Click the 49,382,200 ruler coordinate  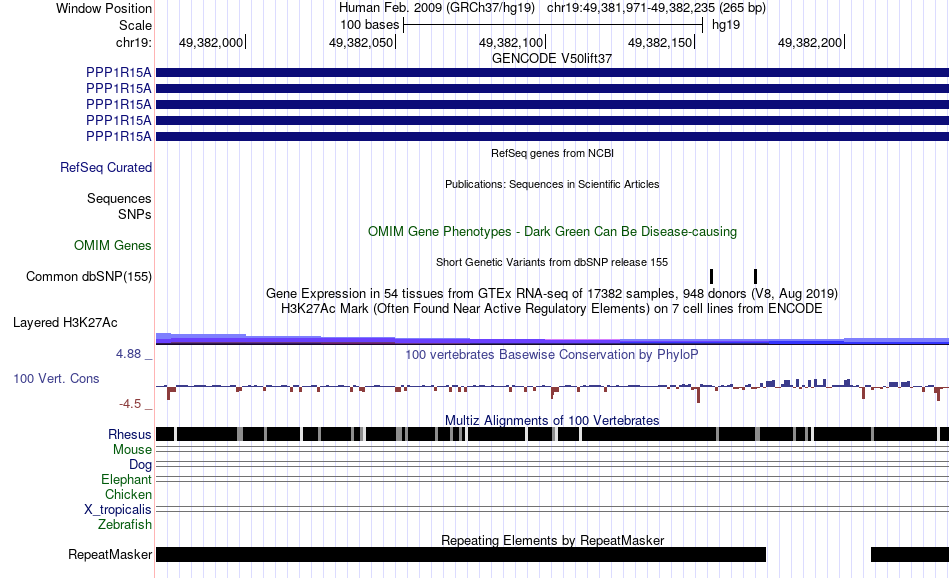[810, 42]
